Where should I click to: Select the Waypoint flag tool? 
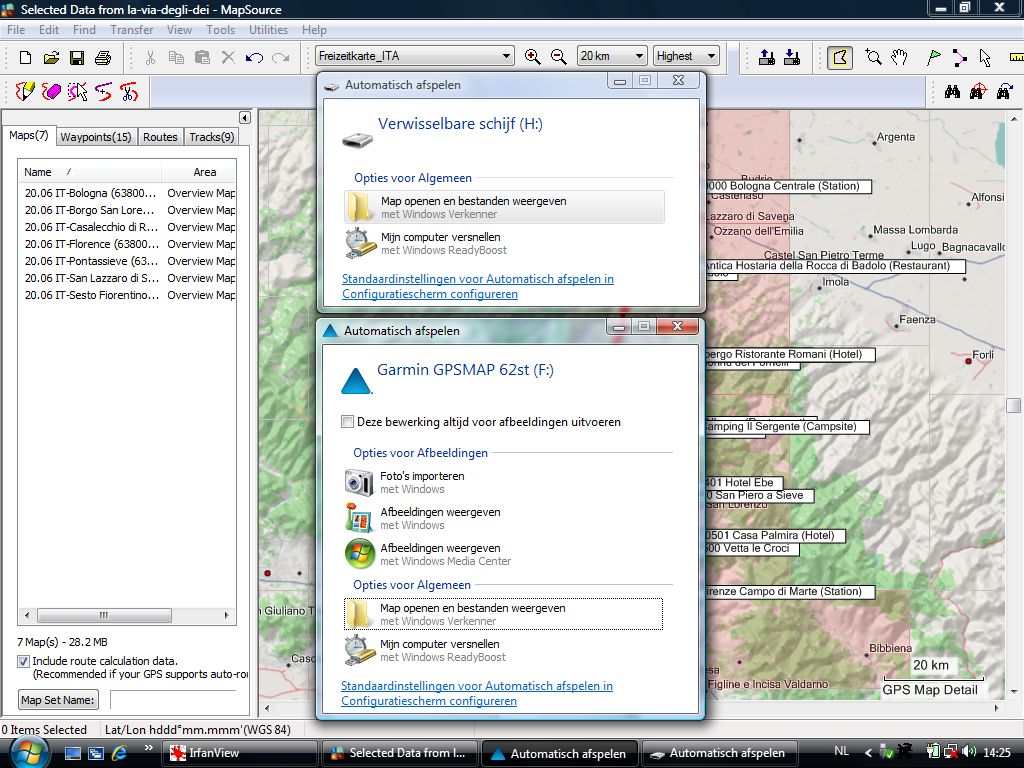[x=934, y=57]
